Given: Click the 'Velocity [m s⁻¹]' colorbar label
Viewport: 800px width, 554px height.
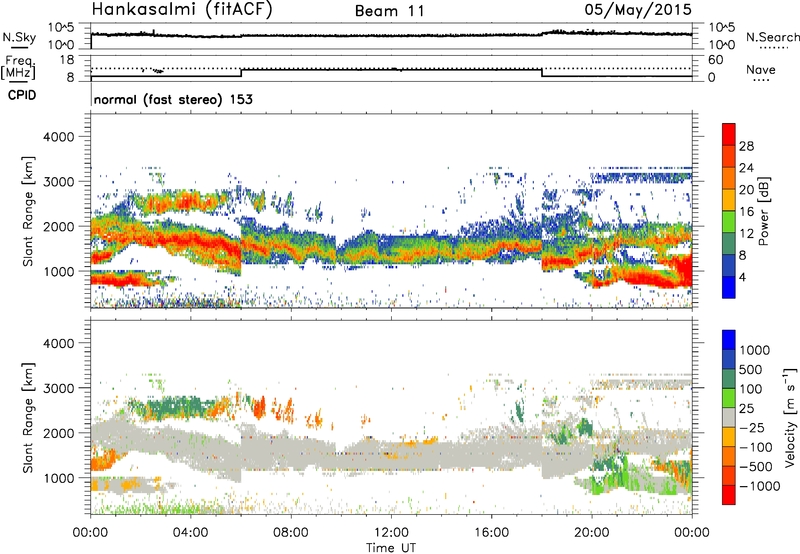Looking at the screenshot, I should point(790,417).
